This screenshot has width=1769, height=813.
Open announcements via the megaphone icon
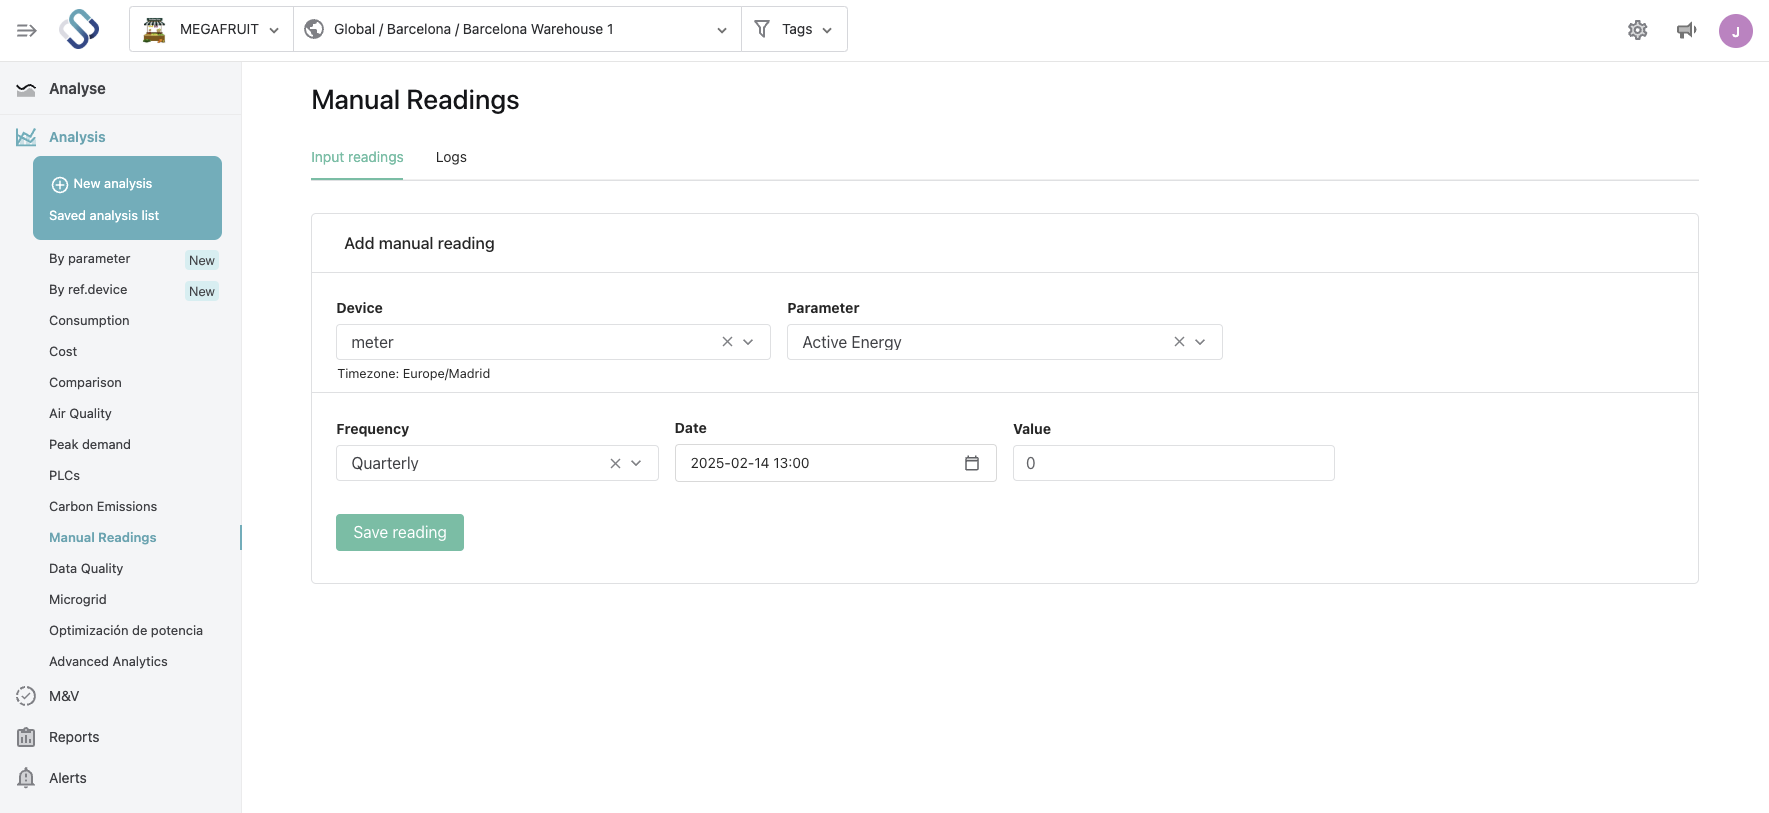[x=1687, y=30]
